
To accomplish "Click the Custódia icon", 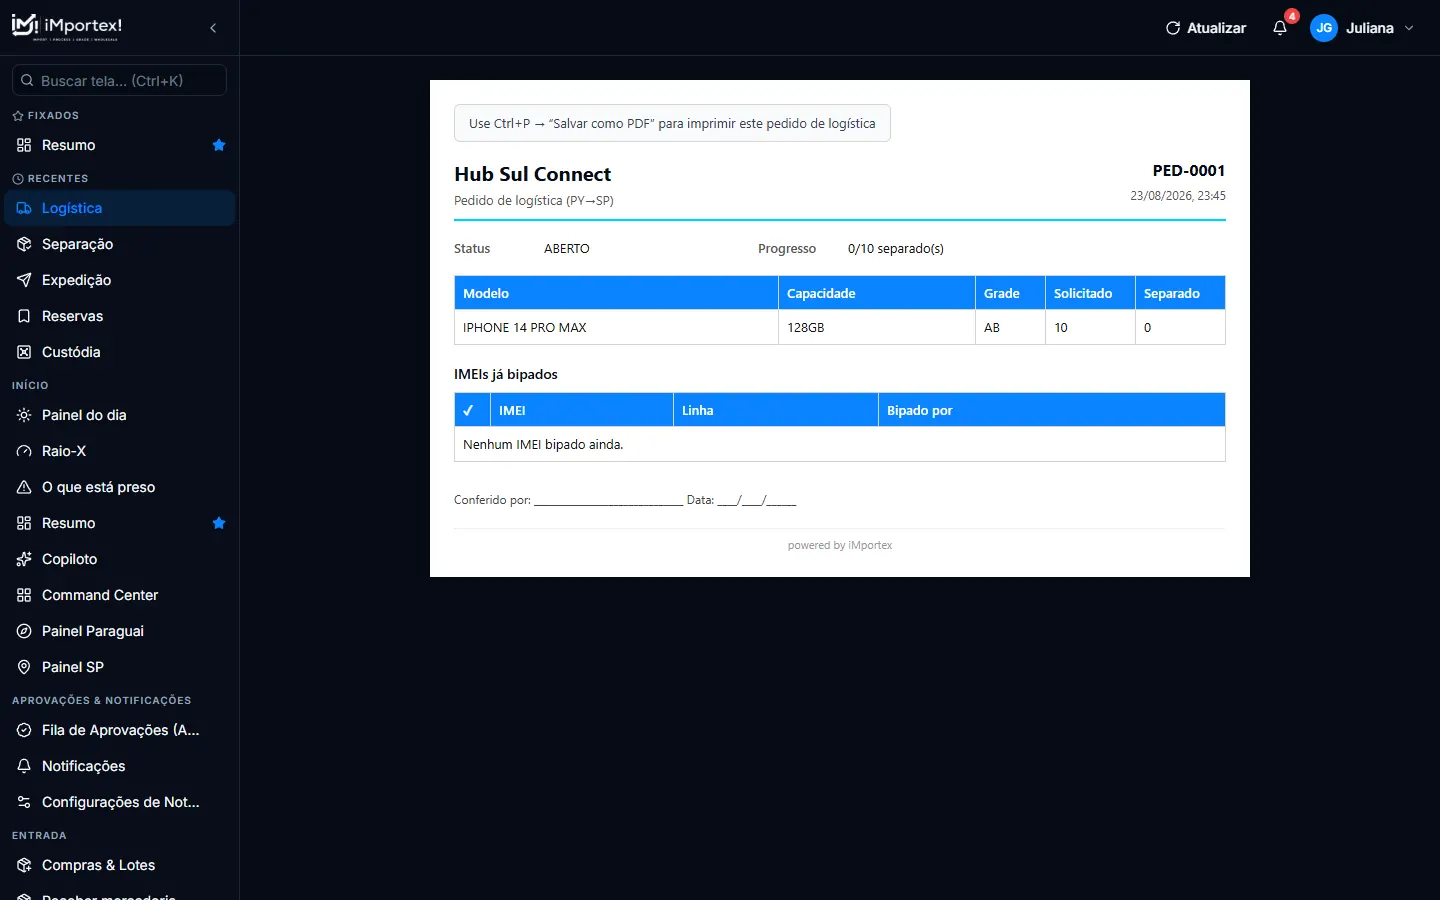I will [24, 352].
